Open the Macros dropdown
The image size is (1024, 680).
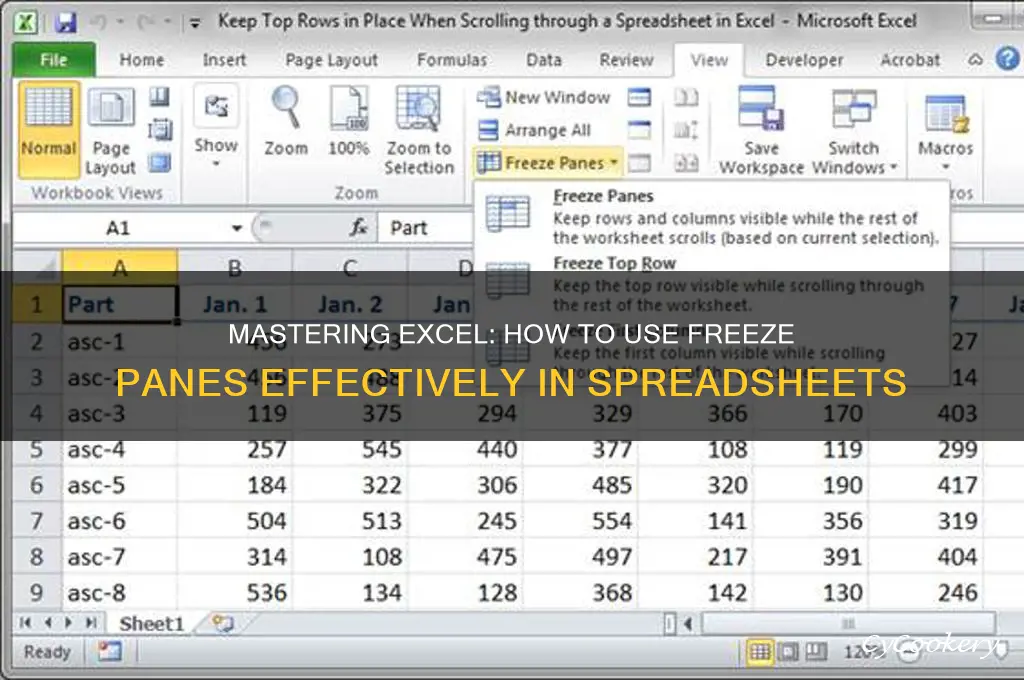pyautogui.click(x=946, y=130)
